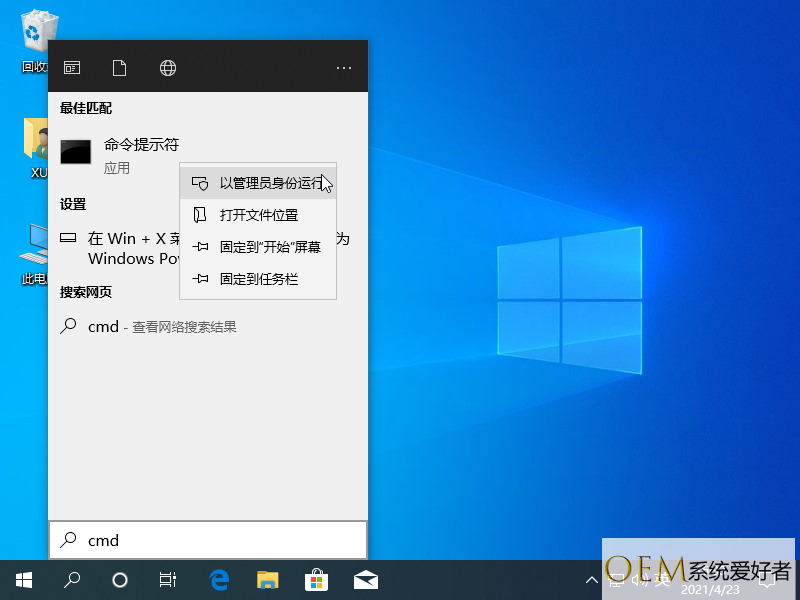Open the search panel more options ellipsis
This screenshot has width=800, height=600.
pos(344,68)
